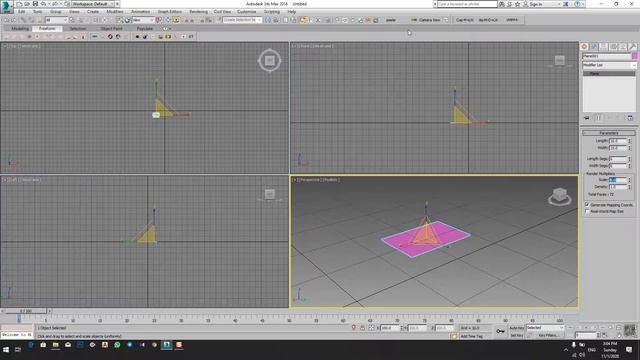Collapse the Parameters rollout
Screen dimensions: 640x360
609,133
